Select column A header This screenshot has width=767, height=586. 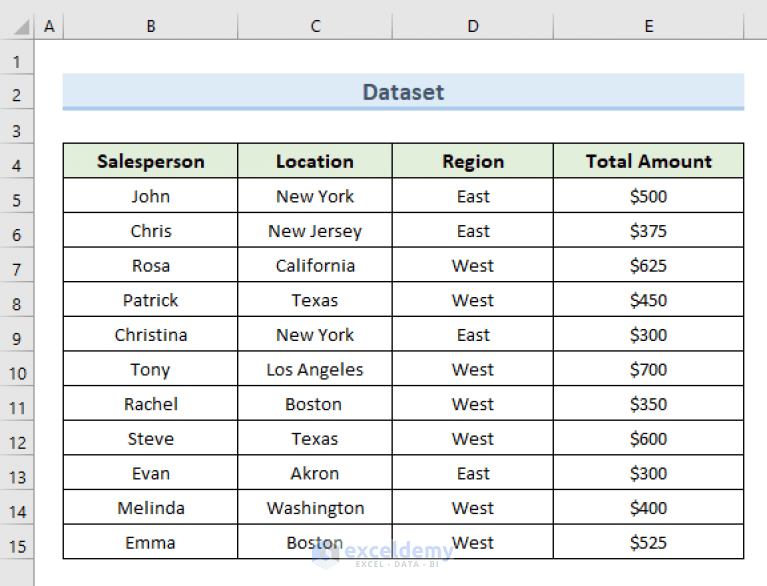49,26
